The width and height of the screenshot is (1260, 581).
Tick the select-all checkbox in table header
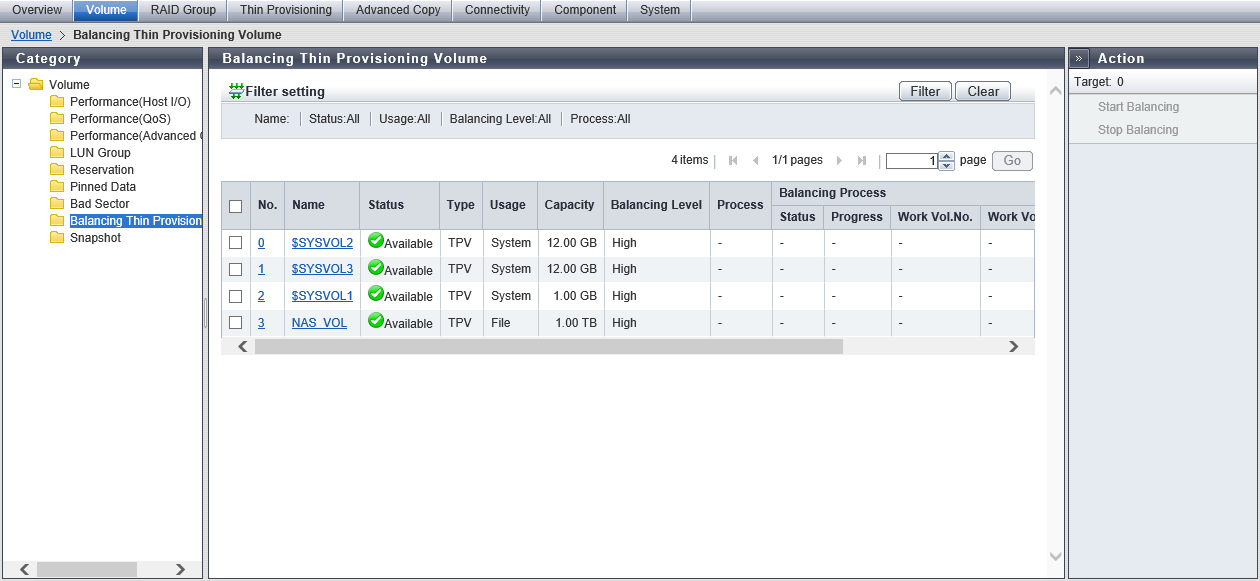[236, 206]
